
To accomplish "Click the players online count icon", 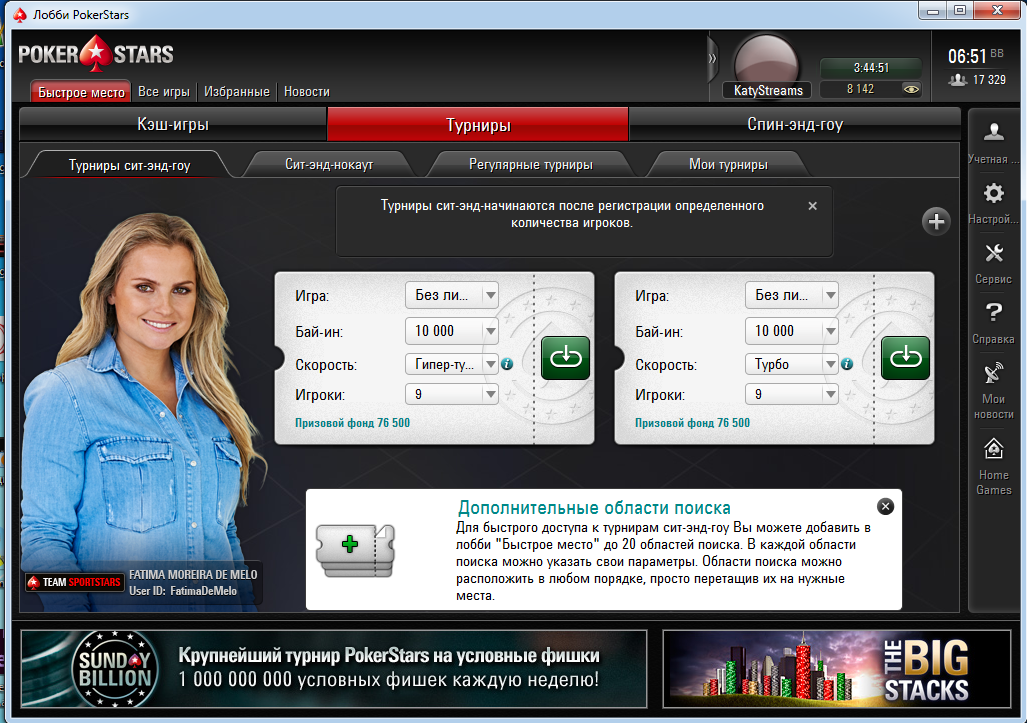I will (958, 80).
